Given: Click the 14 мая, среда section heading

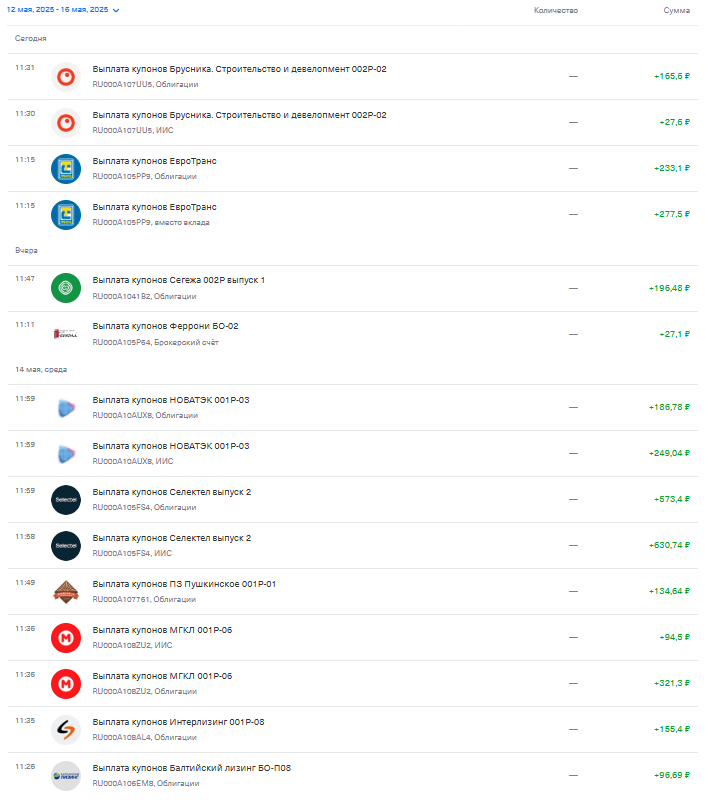Looking at the screenshot, I should (41, 370).
